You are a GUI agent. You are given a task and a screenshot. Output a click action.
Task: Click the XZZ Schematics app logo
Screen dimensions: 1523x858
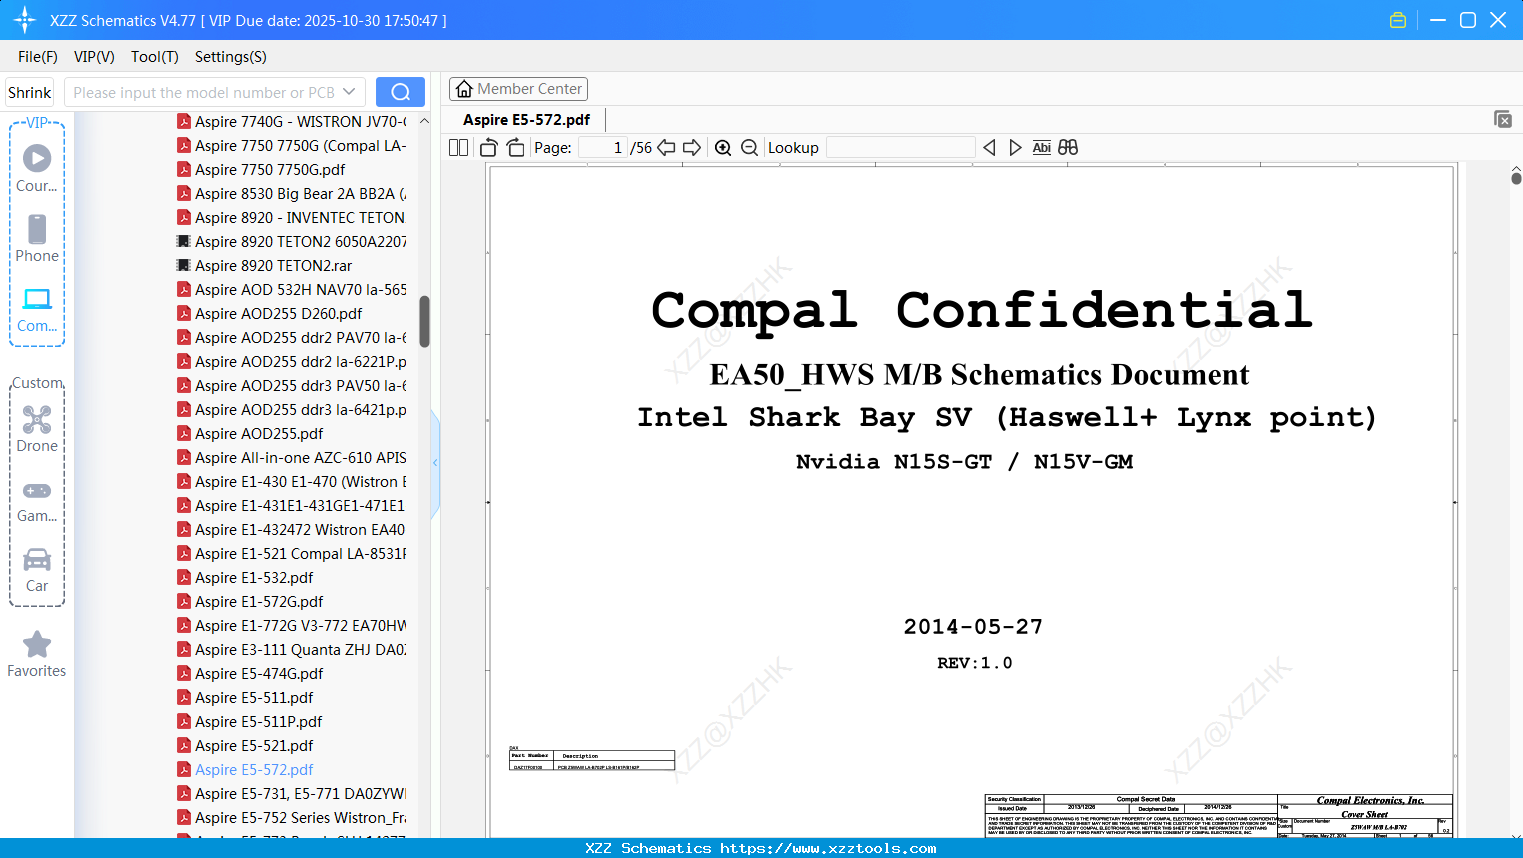coord(25,20)
